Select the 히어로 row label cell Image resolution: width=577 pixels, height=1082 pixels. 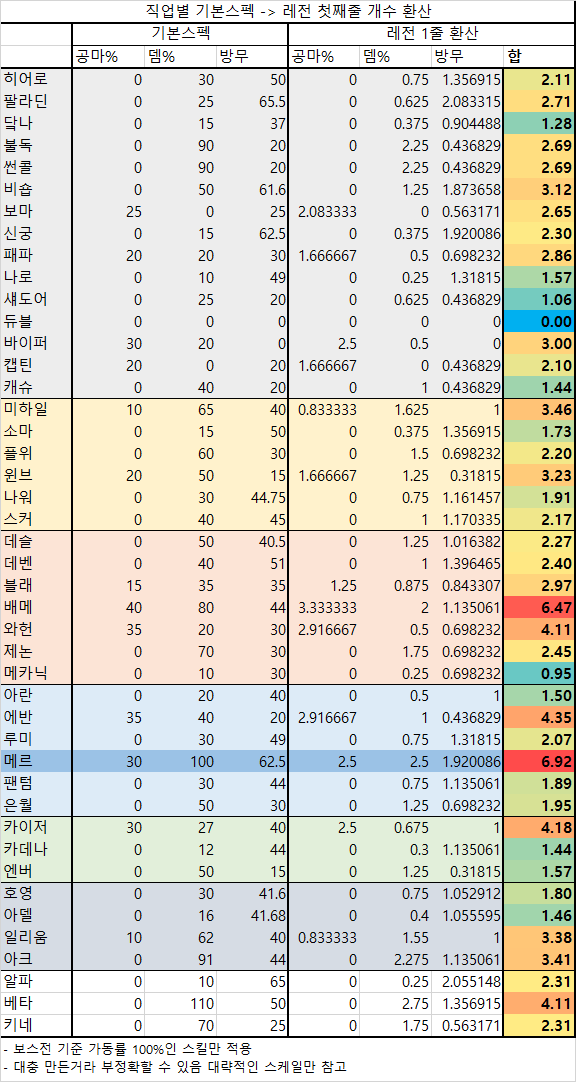pos(37,79)
